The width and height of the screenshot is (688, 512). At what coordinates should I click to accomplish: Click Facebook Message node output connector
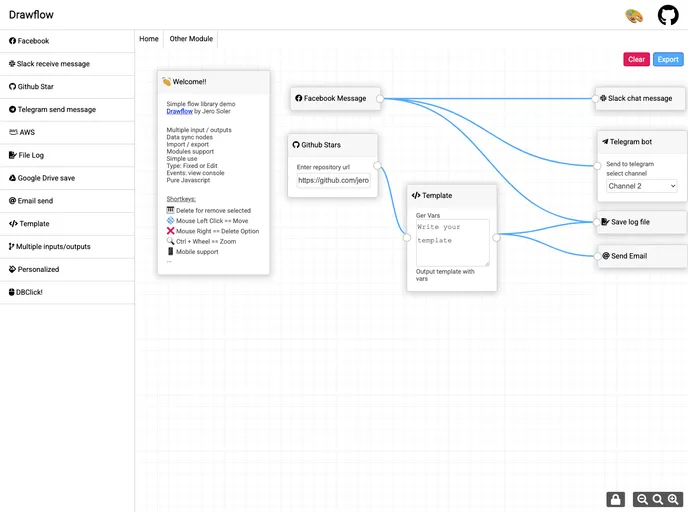coord(380,99)
